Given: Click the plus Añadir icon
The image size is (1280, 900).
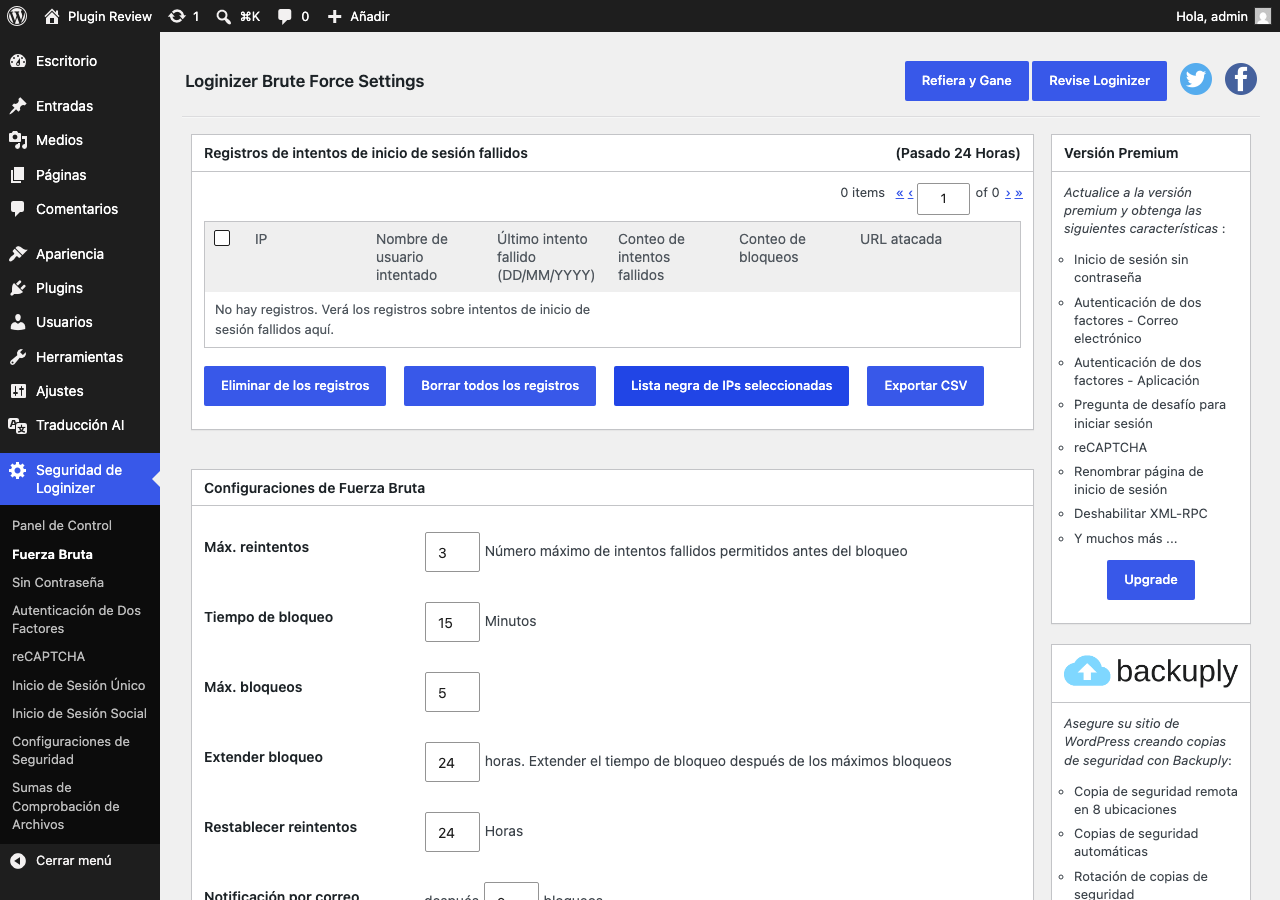Looking at the screenshot, I should coord(335,16).
